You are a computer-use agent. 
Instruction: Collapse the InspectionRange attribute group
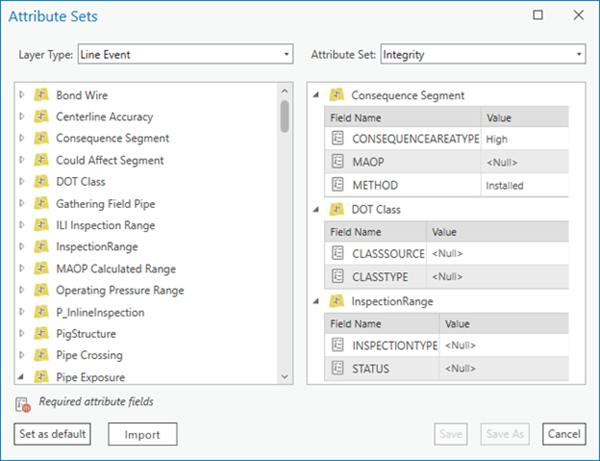[x=317, y=301]
